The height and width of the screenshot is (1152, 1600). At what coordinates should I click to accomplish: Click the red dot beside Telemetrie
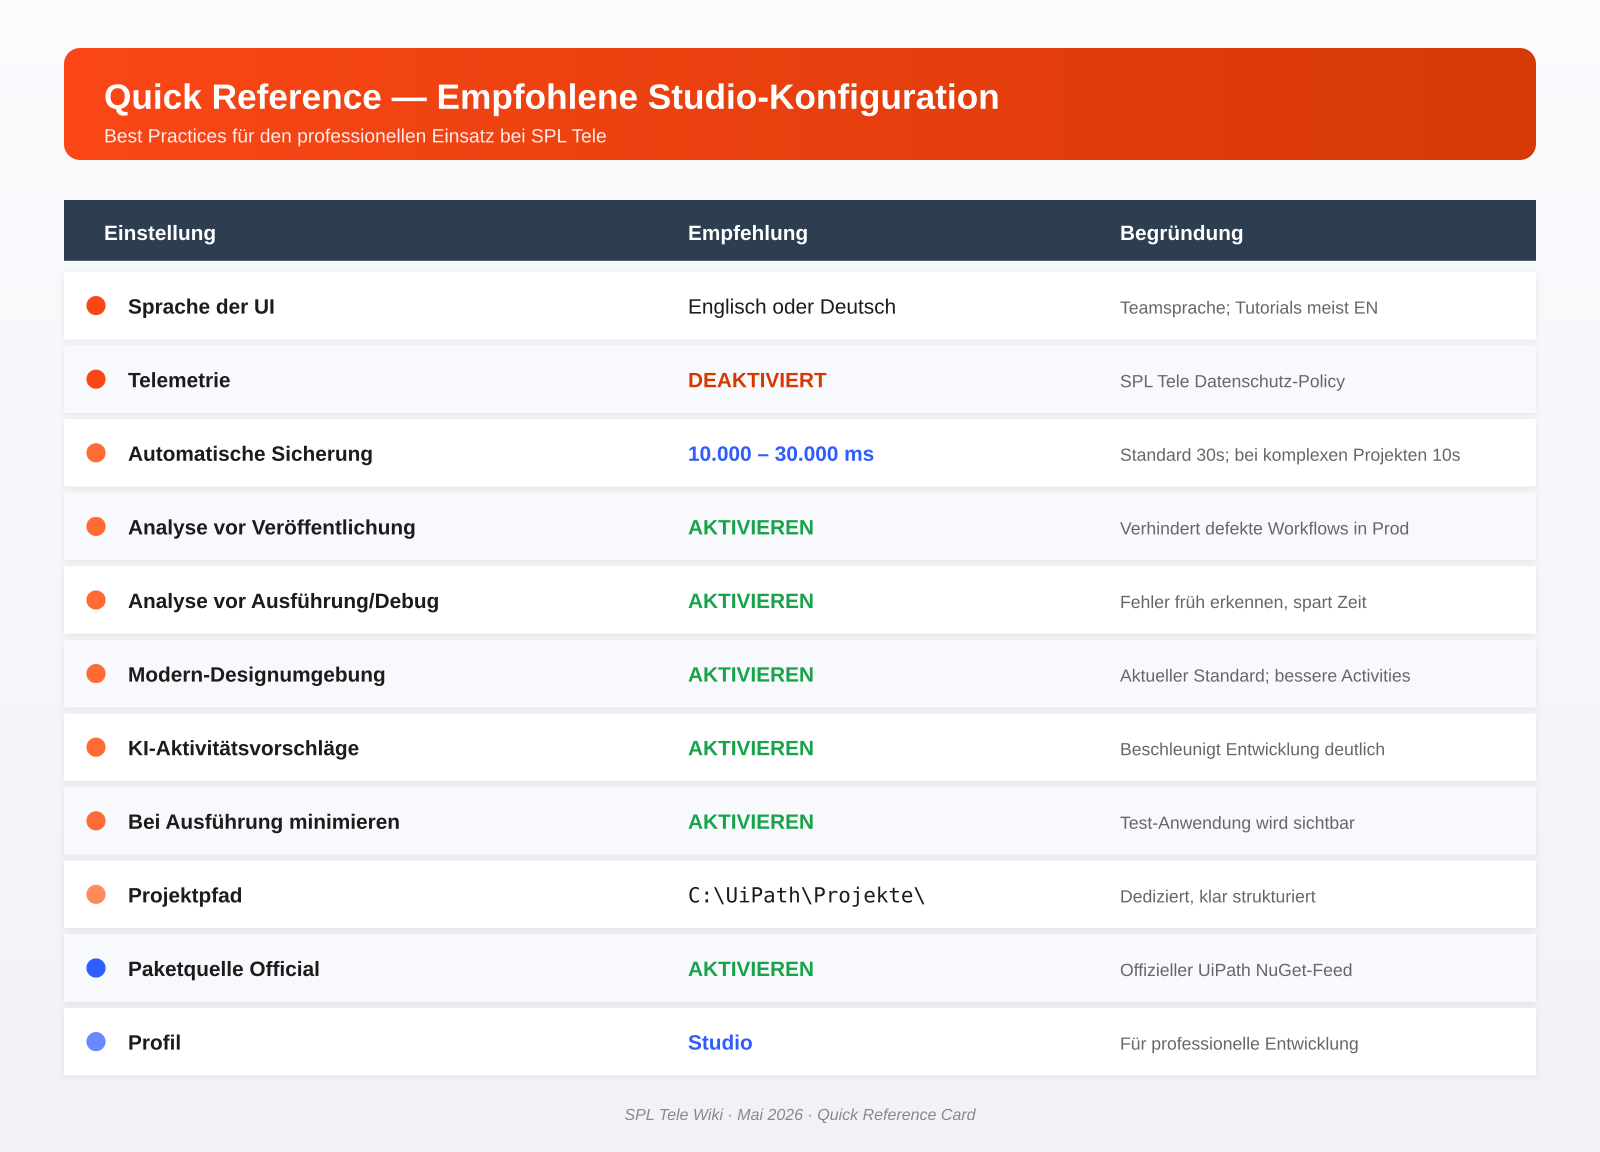[96, 380]
